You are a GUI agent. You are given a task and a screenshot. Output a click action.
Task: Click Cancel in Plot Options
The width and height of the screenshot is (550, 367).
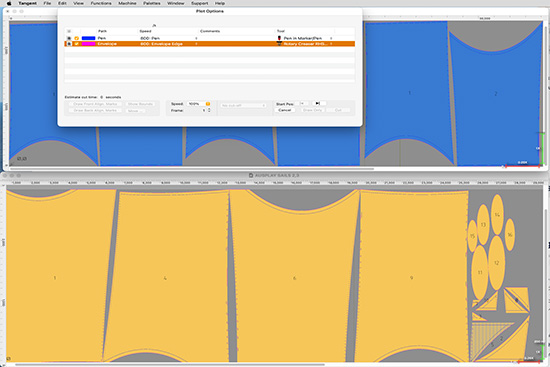point(284,110)
